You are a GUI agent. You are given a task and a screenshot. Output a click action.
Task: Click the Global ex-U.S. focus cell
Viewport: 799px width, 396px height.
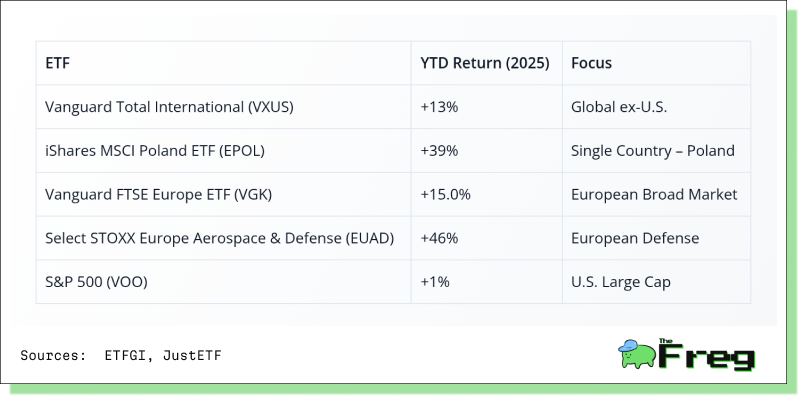[656, 107]
